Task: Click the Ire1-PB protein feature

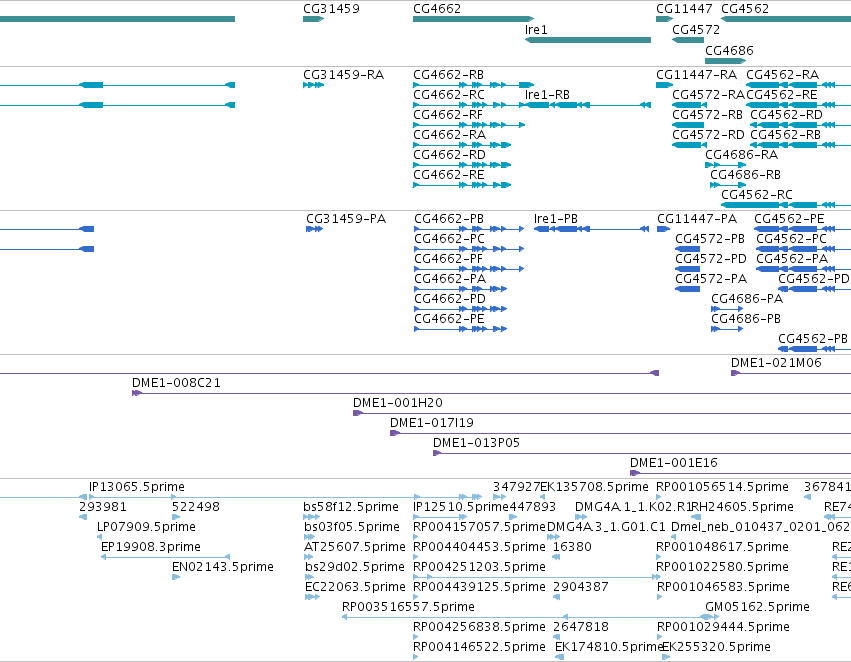Action: click(x=591, y=229)
